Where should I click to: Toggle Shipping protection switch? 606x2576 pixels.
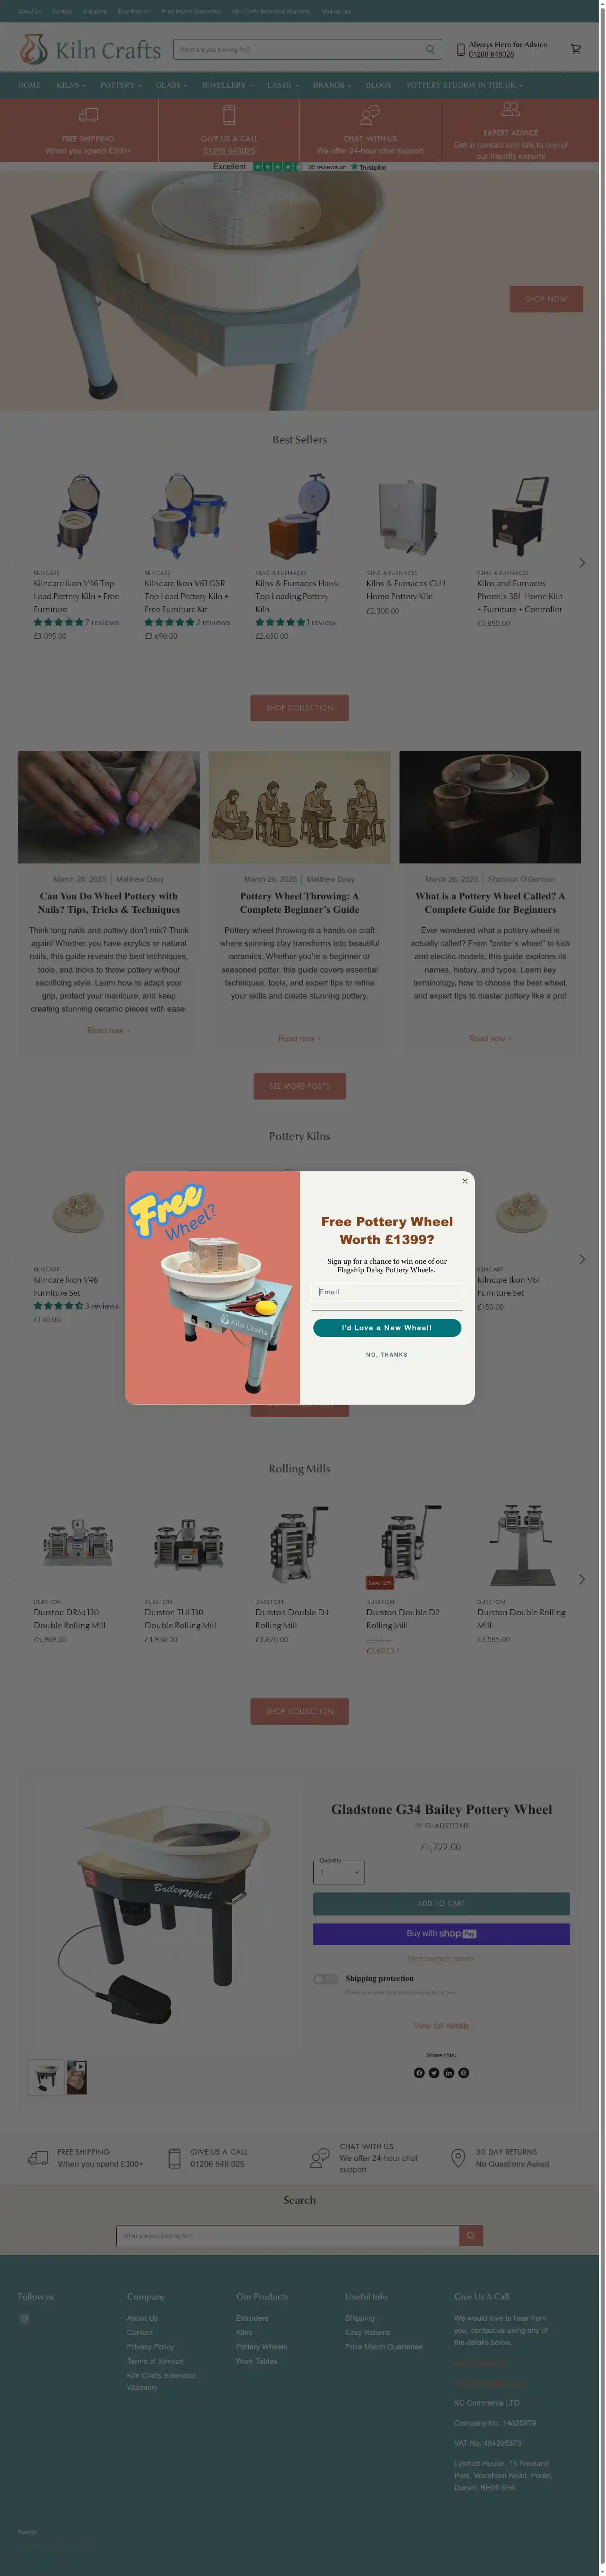point(325,1979)
